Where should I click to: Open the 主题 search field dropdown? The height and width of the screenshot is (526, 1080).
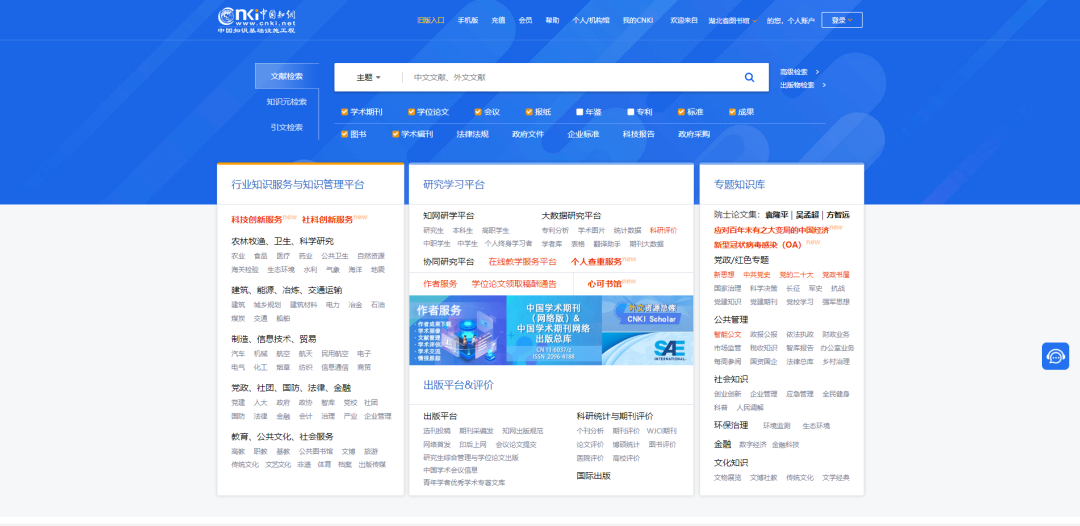(x=368, y=77)
